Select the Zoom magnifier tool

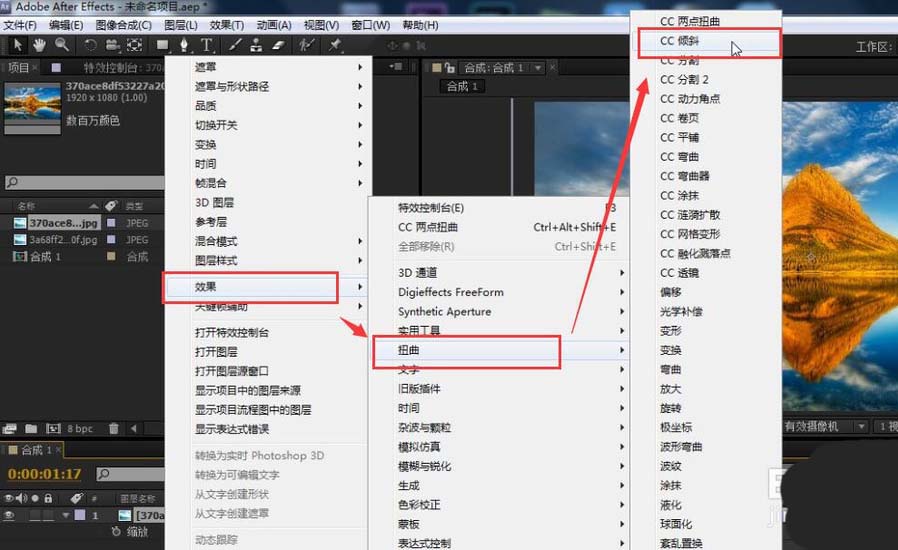pos(61,45)
